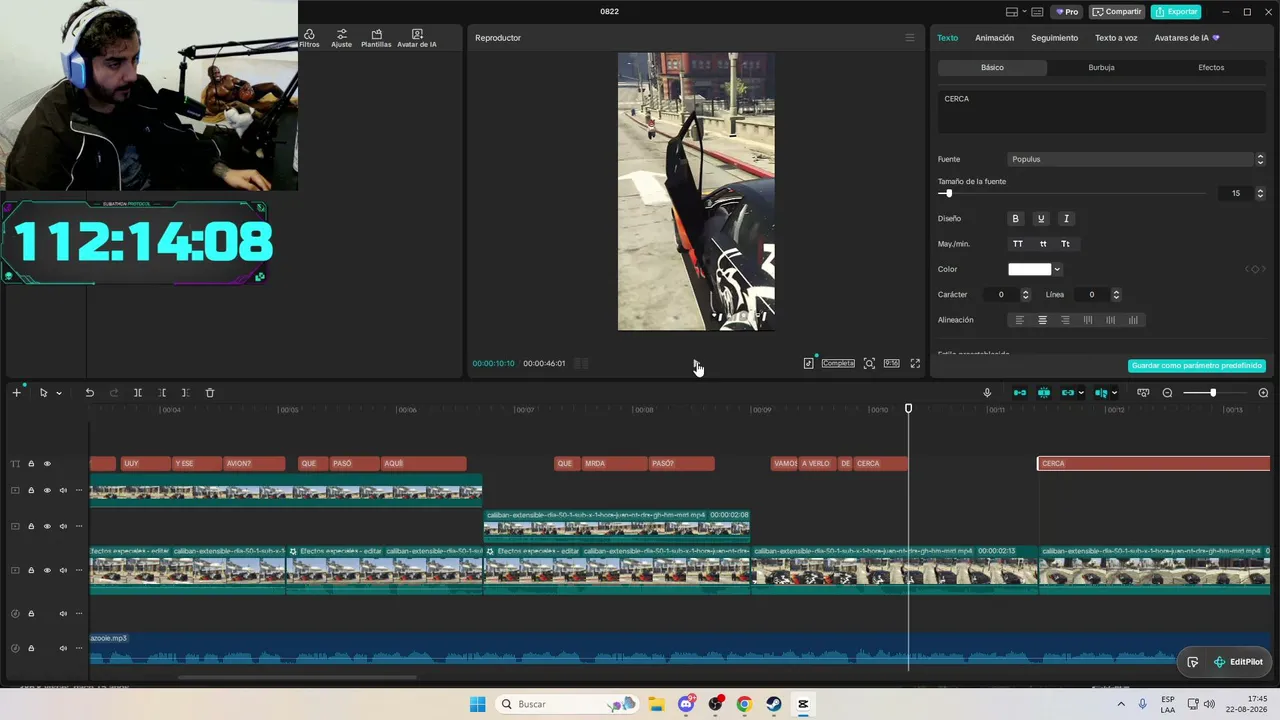Mute the azooie.mp3 audio track

[x=63, y=648]
